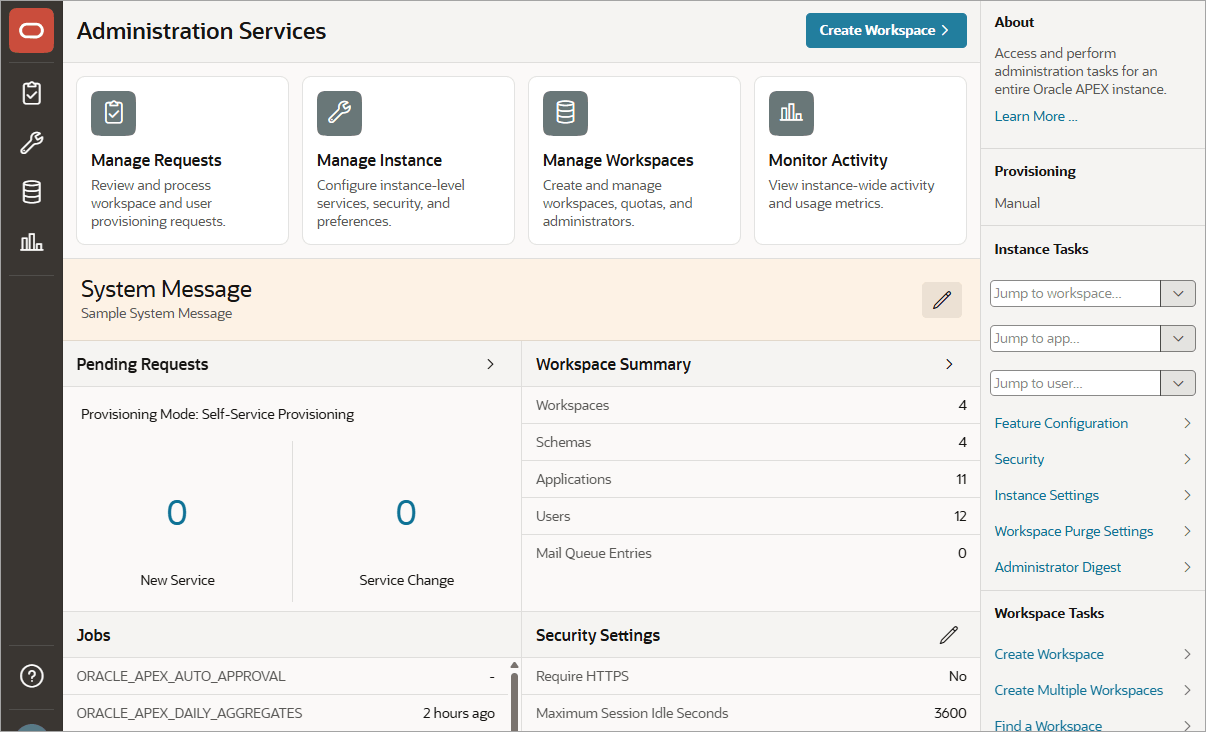The image size is (1206, 732).
Task: Open the Jump to app dropdown arrow
Action: coord(1178,338)
